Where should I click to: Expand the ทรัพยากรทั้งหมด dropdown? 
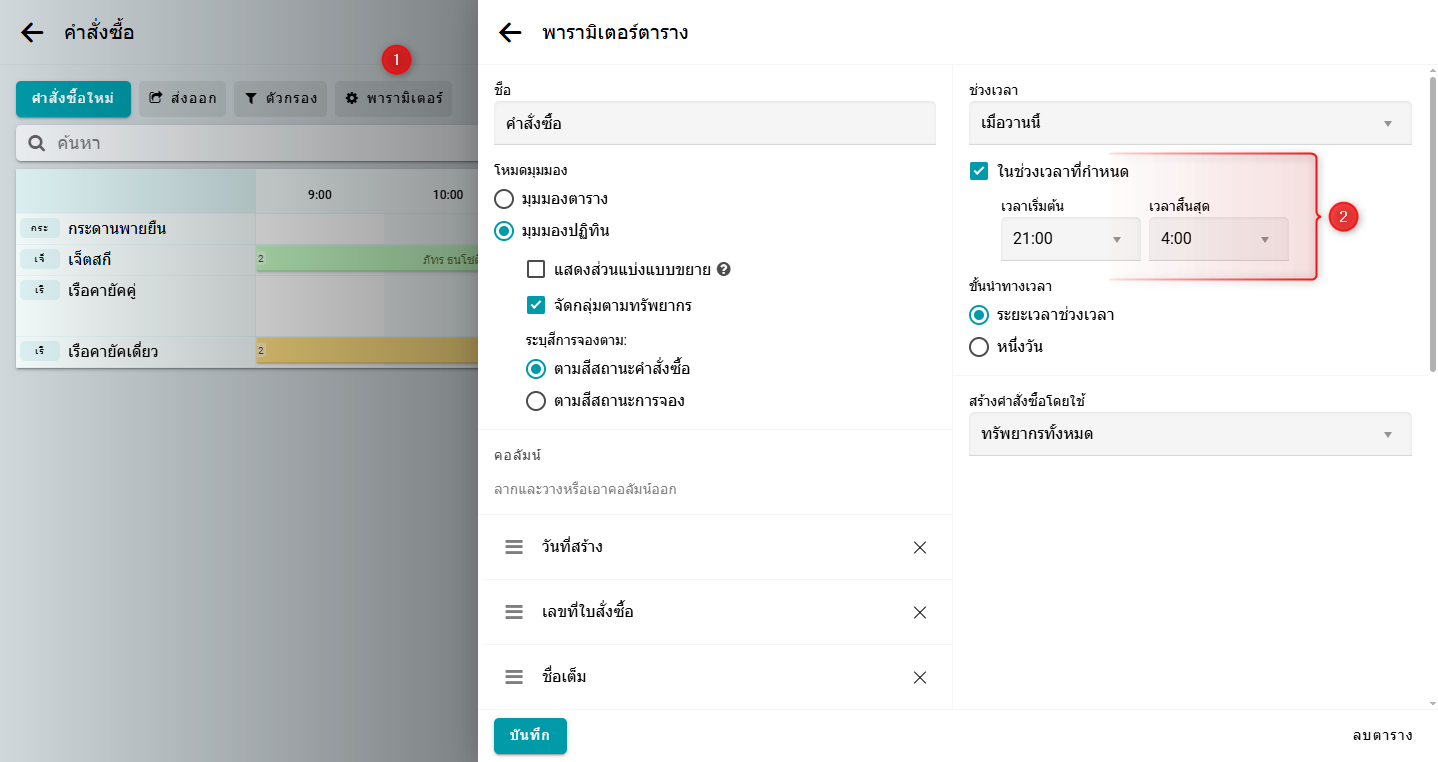1190,434
